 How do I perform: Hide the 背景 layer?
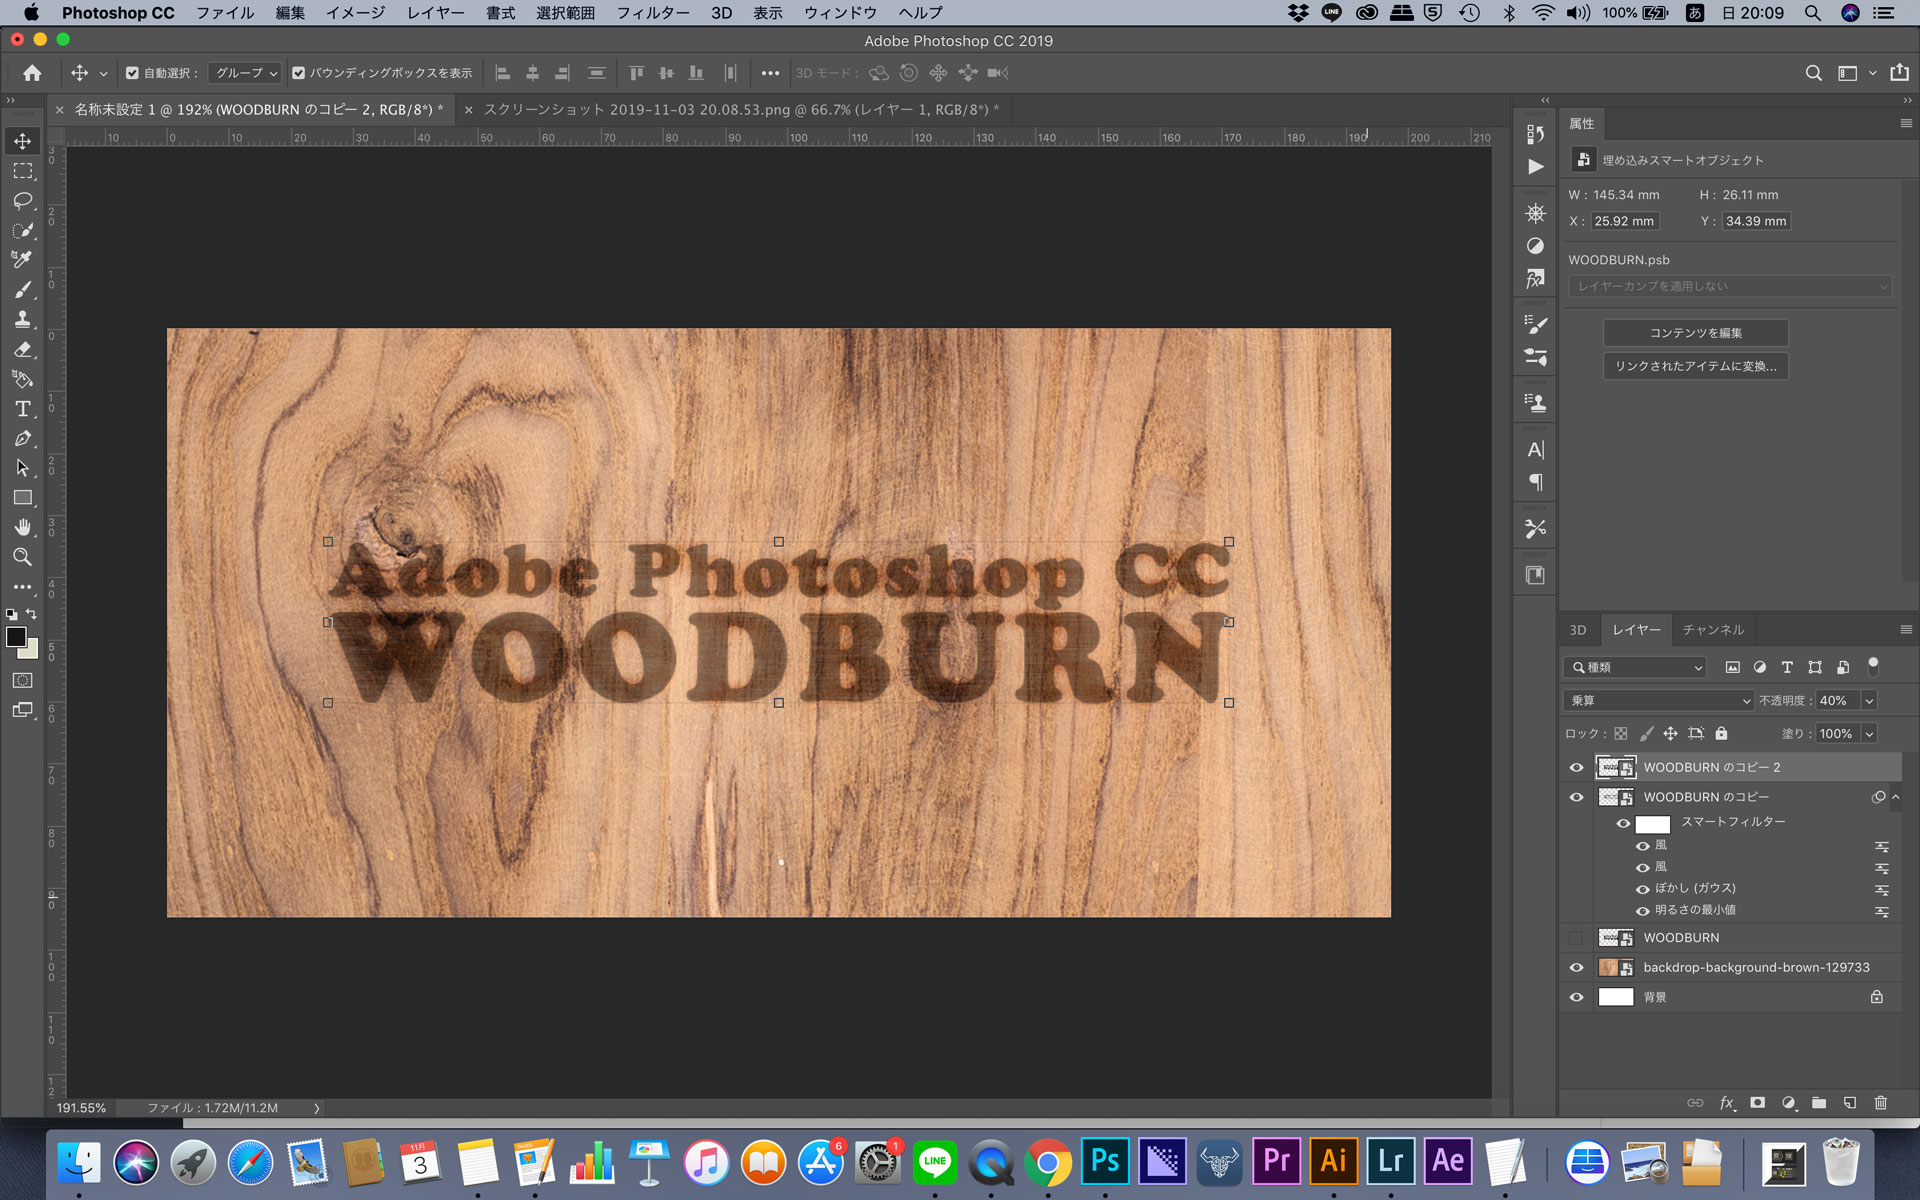(x=1577, y=998)
